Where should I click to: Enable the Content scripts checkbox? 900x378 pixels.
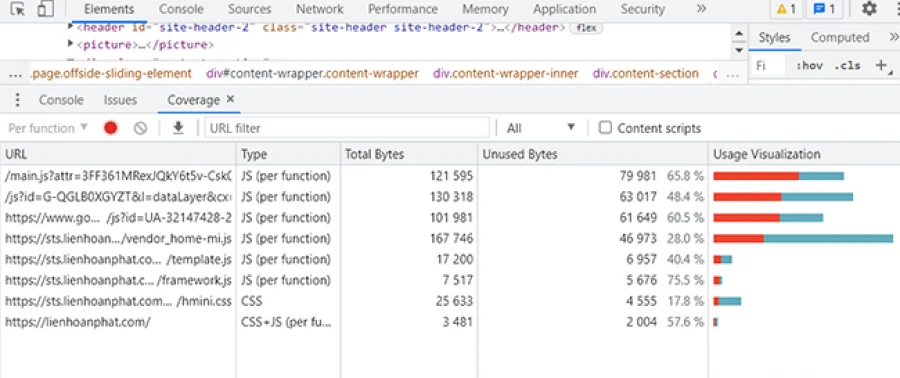coord(605,127)
